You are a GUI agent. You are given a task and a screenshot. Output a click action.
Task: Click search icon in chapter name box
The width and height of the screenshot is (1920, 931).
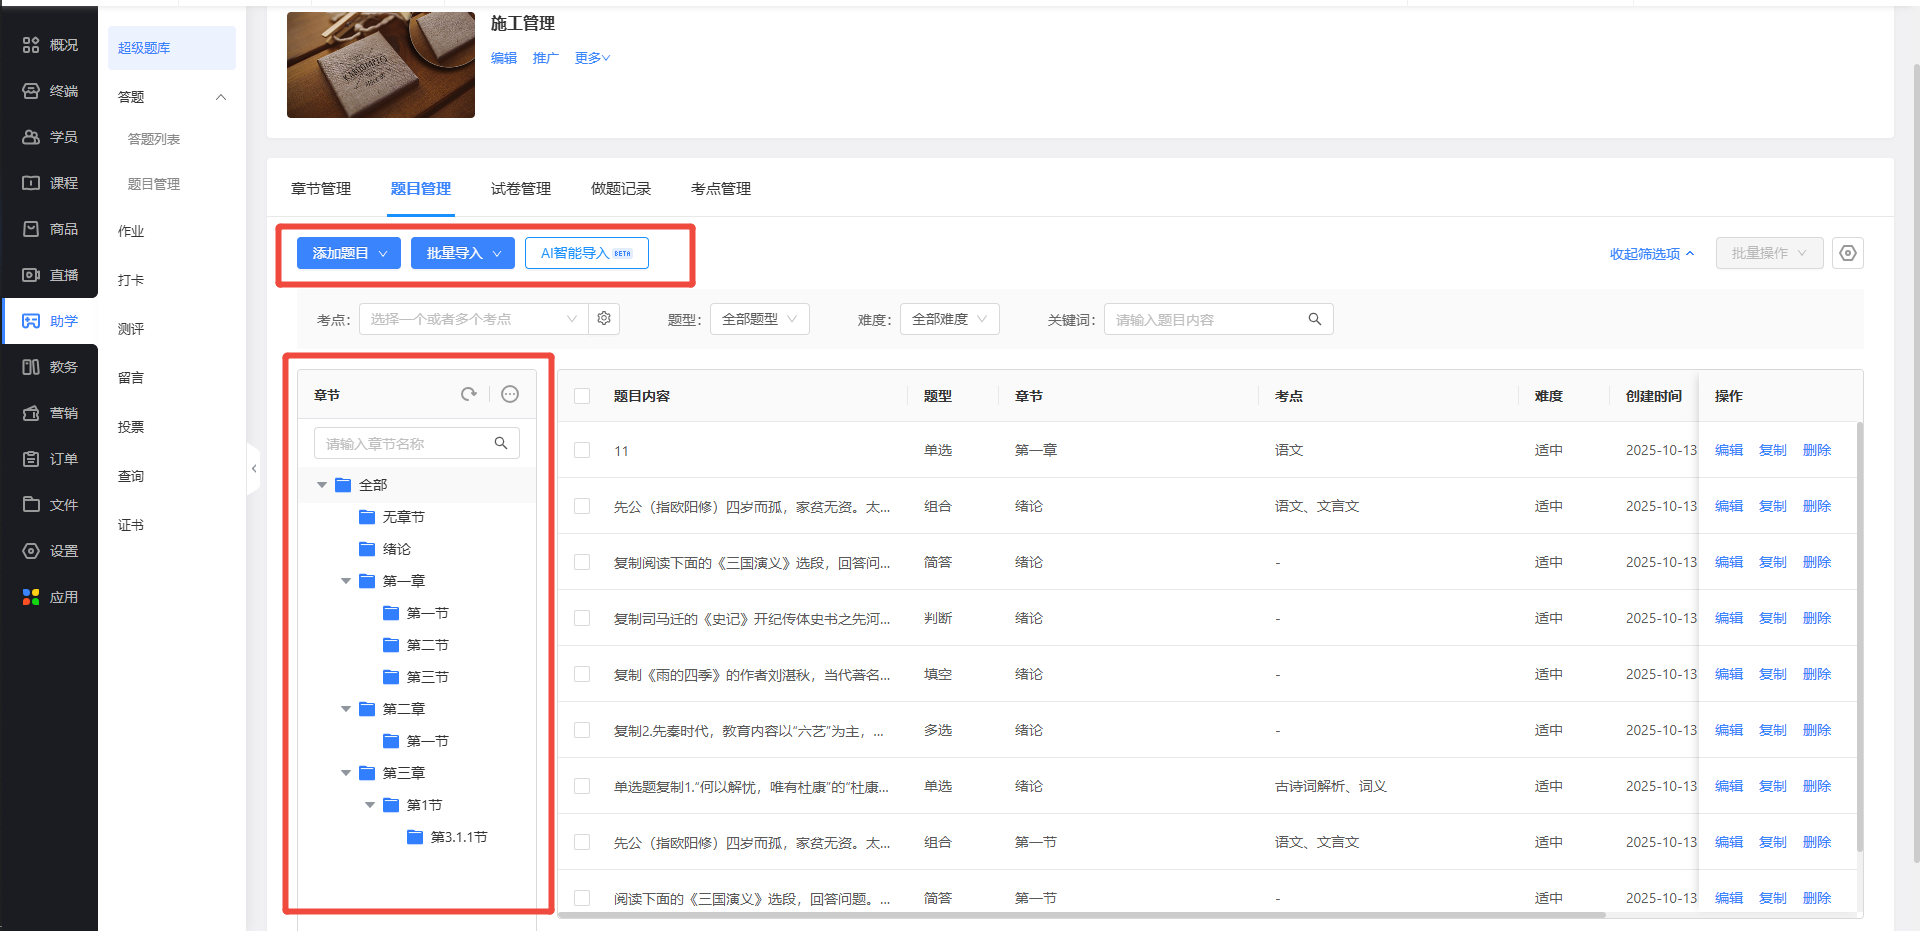click(x=501, y=443)
